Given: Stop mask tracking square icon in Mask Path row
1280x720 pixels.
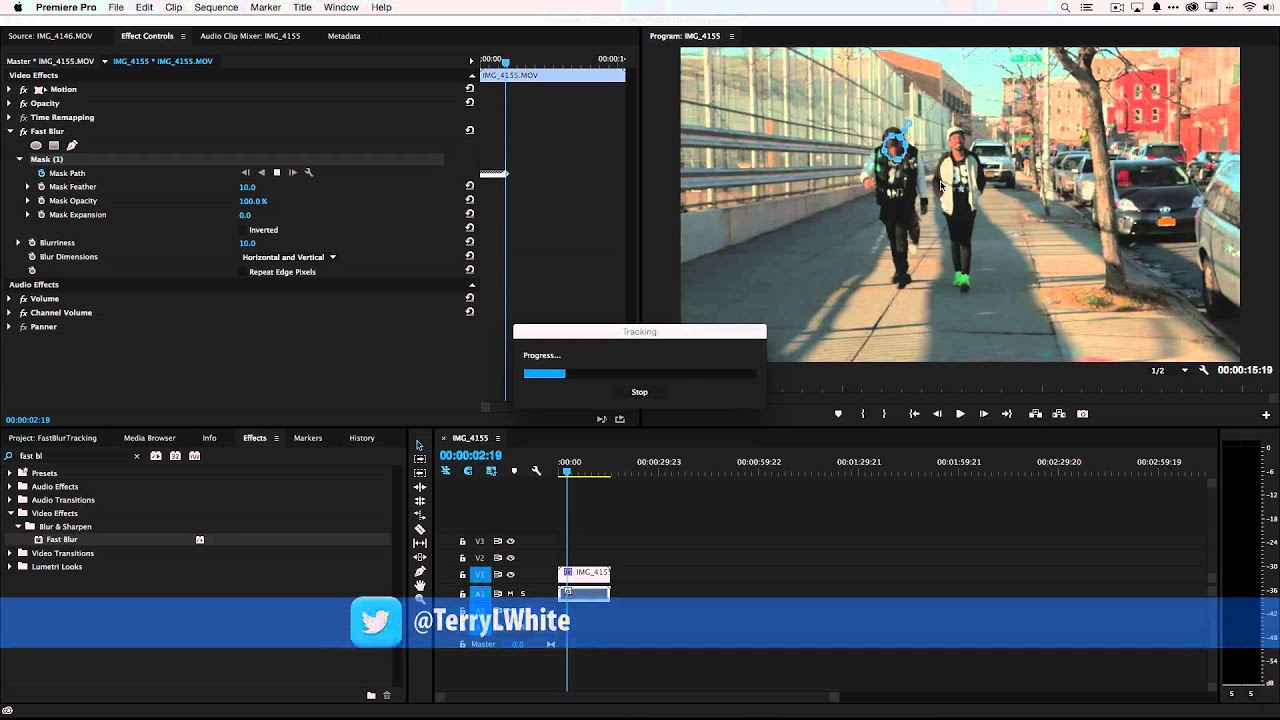Looking at the screenshot, I should pyautogui.click(x=277, y=173).
